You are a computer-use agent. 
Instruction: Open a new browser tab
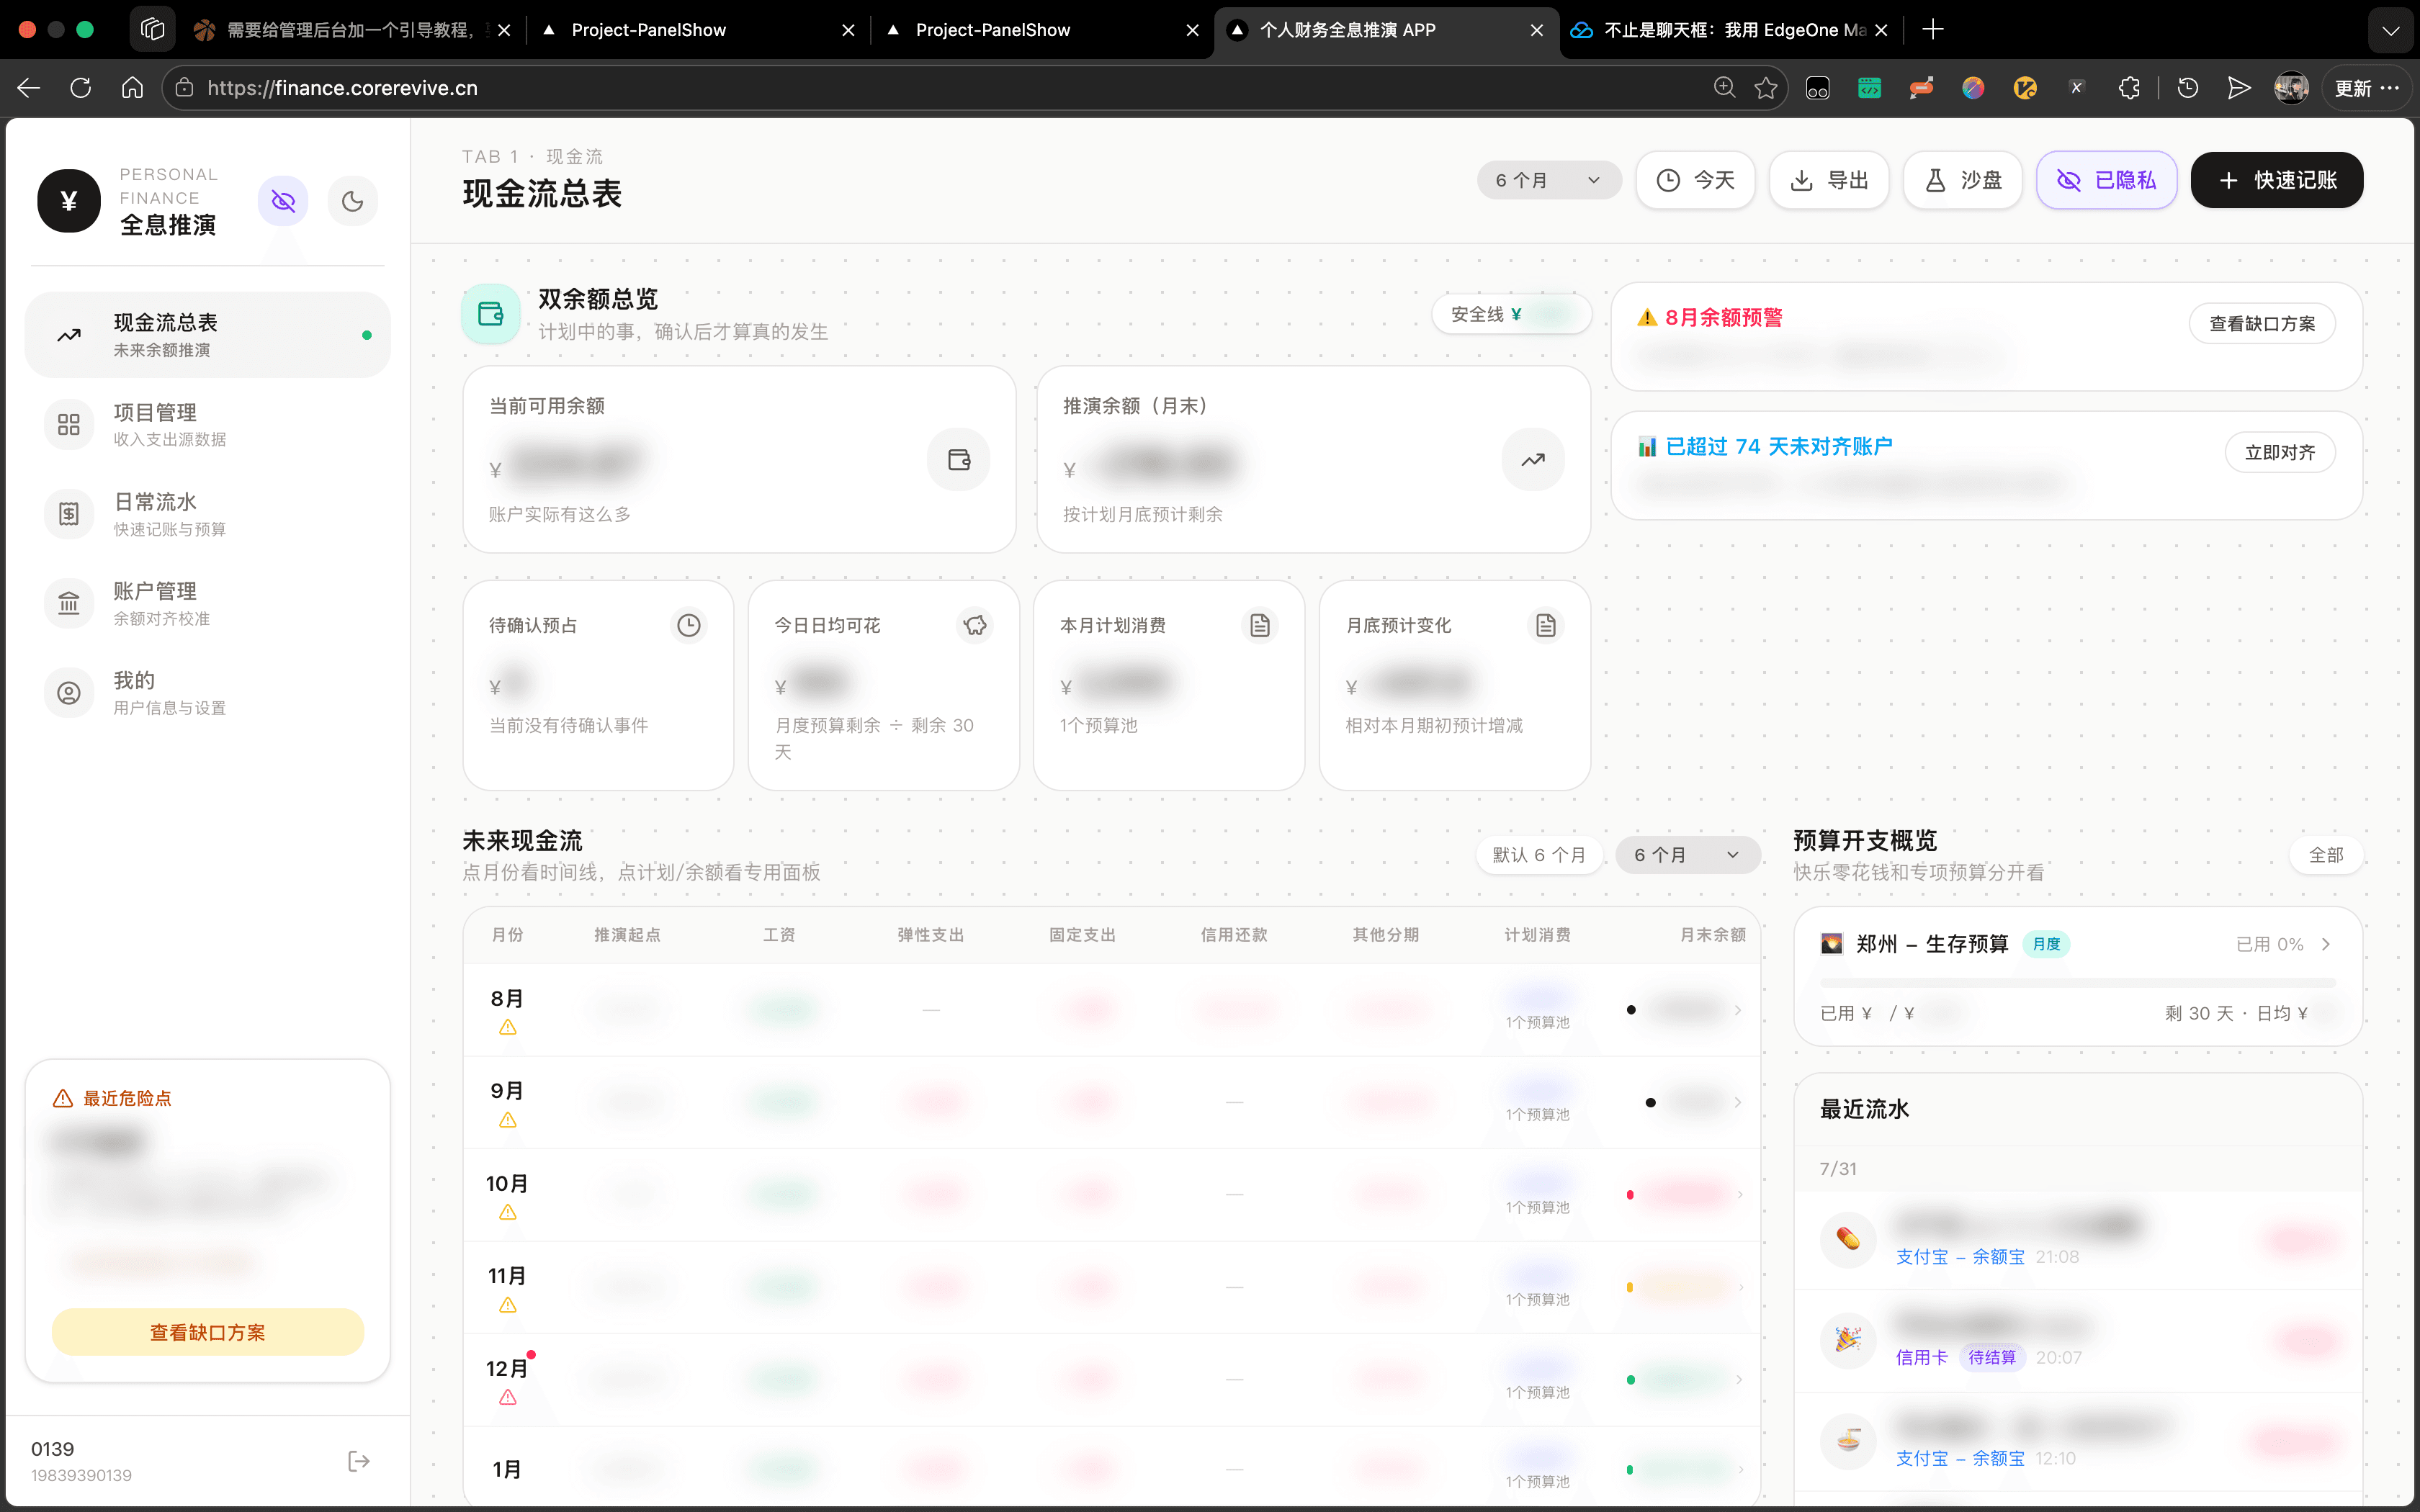tap(1933, 30)
